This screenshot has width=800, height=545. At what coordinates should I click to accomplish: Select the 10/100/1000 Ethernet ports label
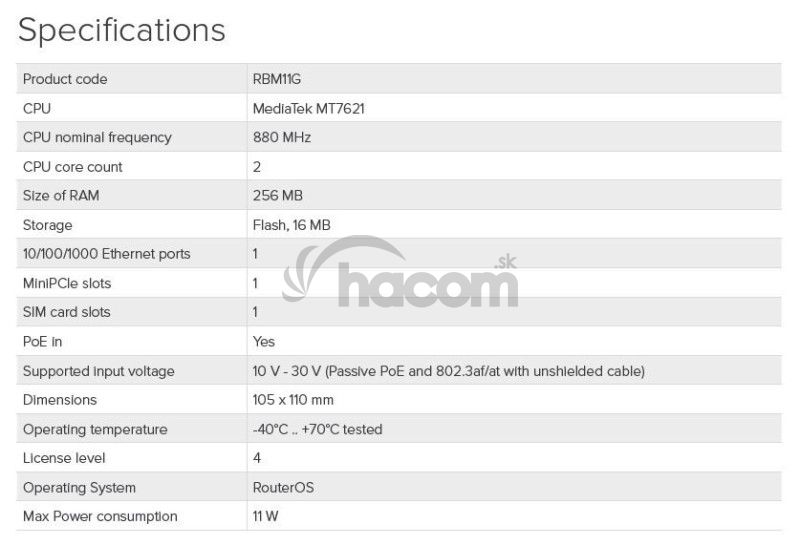point(106,254)
